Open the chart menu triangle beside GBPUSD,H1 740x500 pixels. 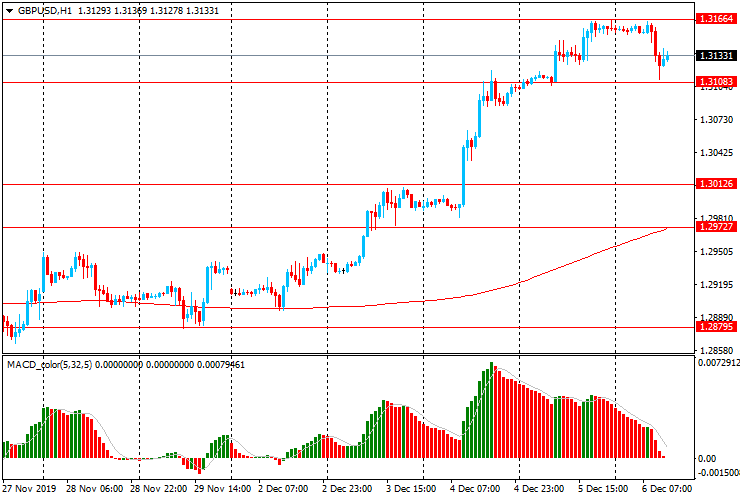point(9,11)
